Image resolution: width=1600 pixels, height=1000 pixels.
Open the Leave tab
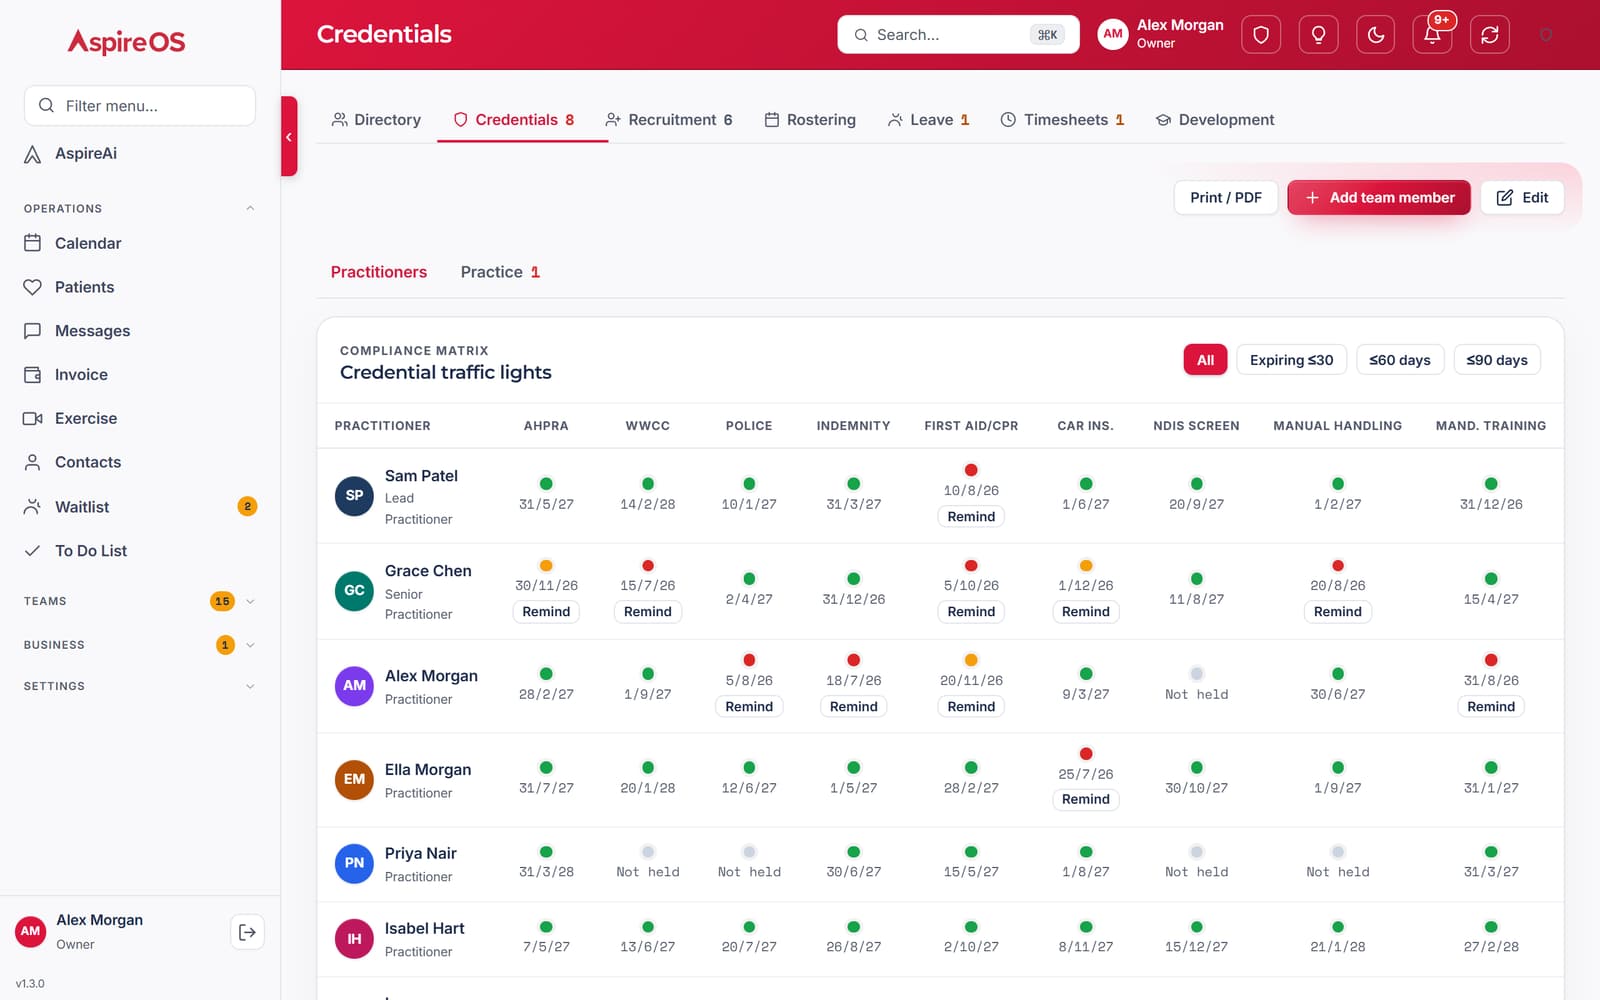[928, 120]
